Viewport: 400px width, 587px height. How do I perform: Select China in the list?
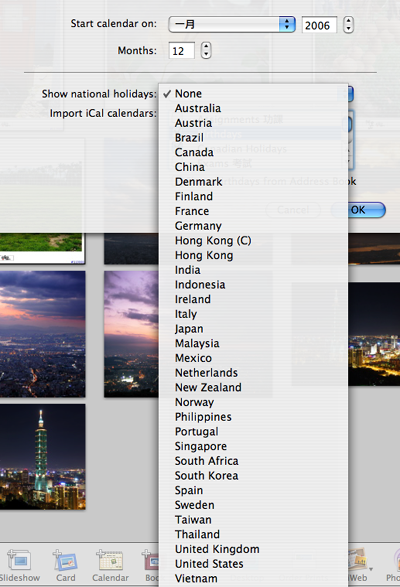click(254, 167)
